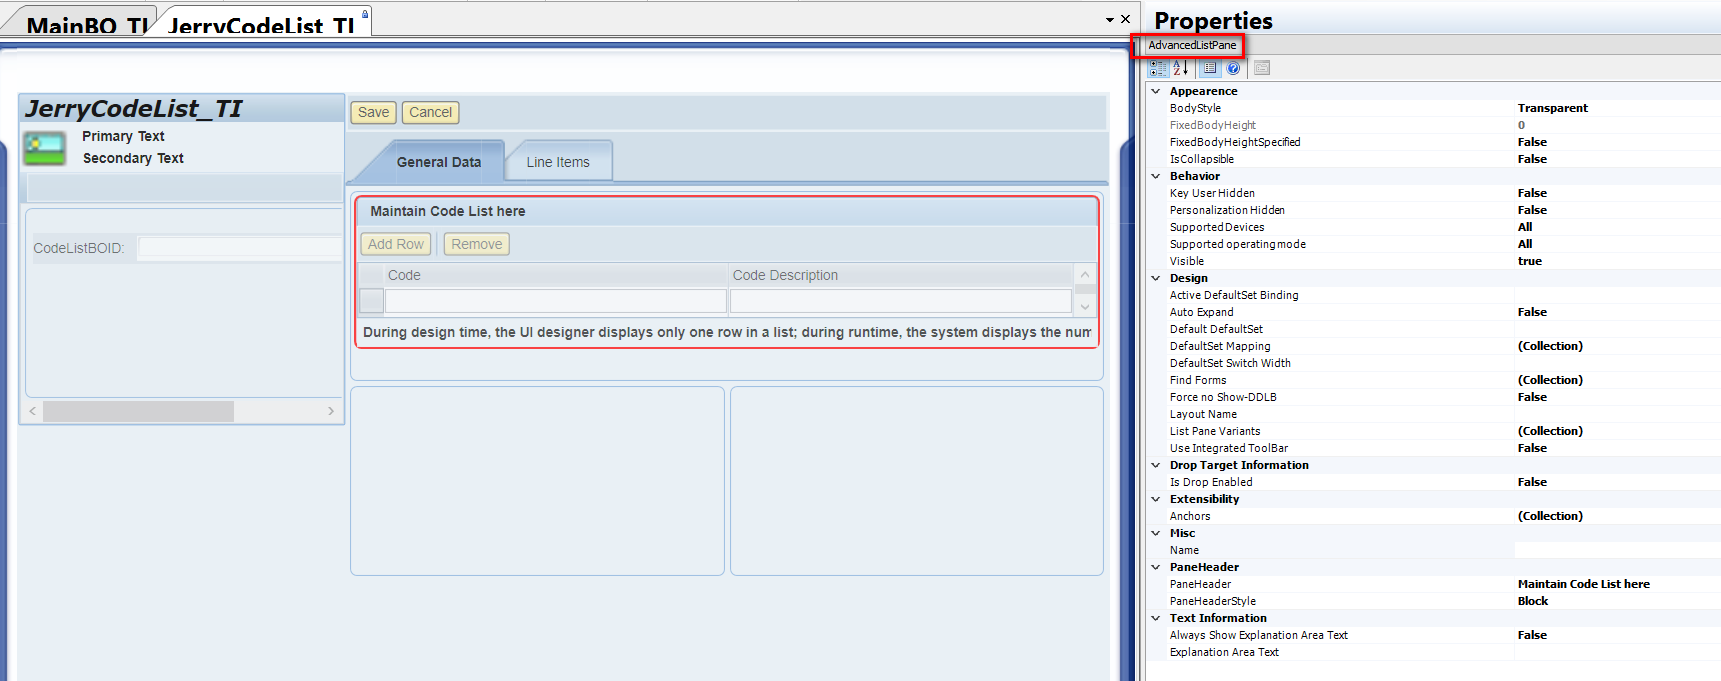This screenshot has height=681, width=1721.
Task: Select the Is Drop Enabled False value
Action: point(1532,482)
